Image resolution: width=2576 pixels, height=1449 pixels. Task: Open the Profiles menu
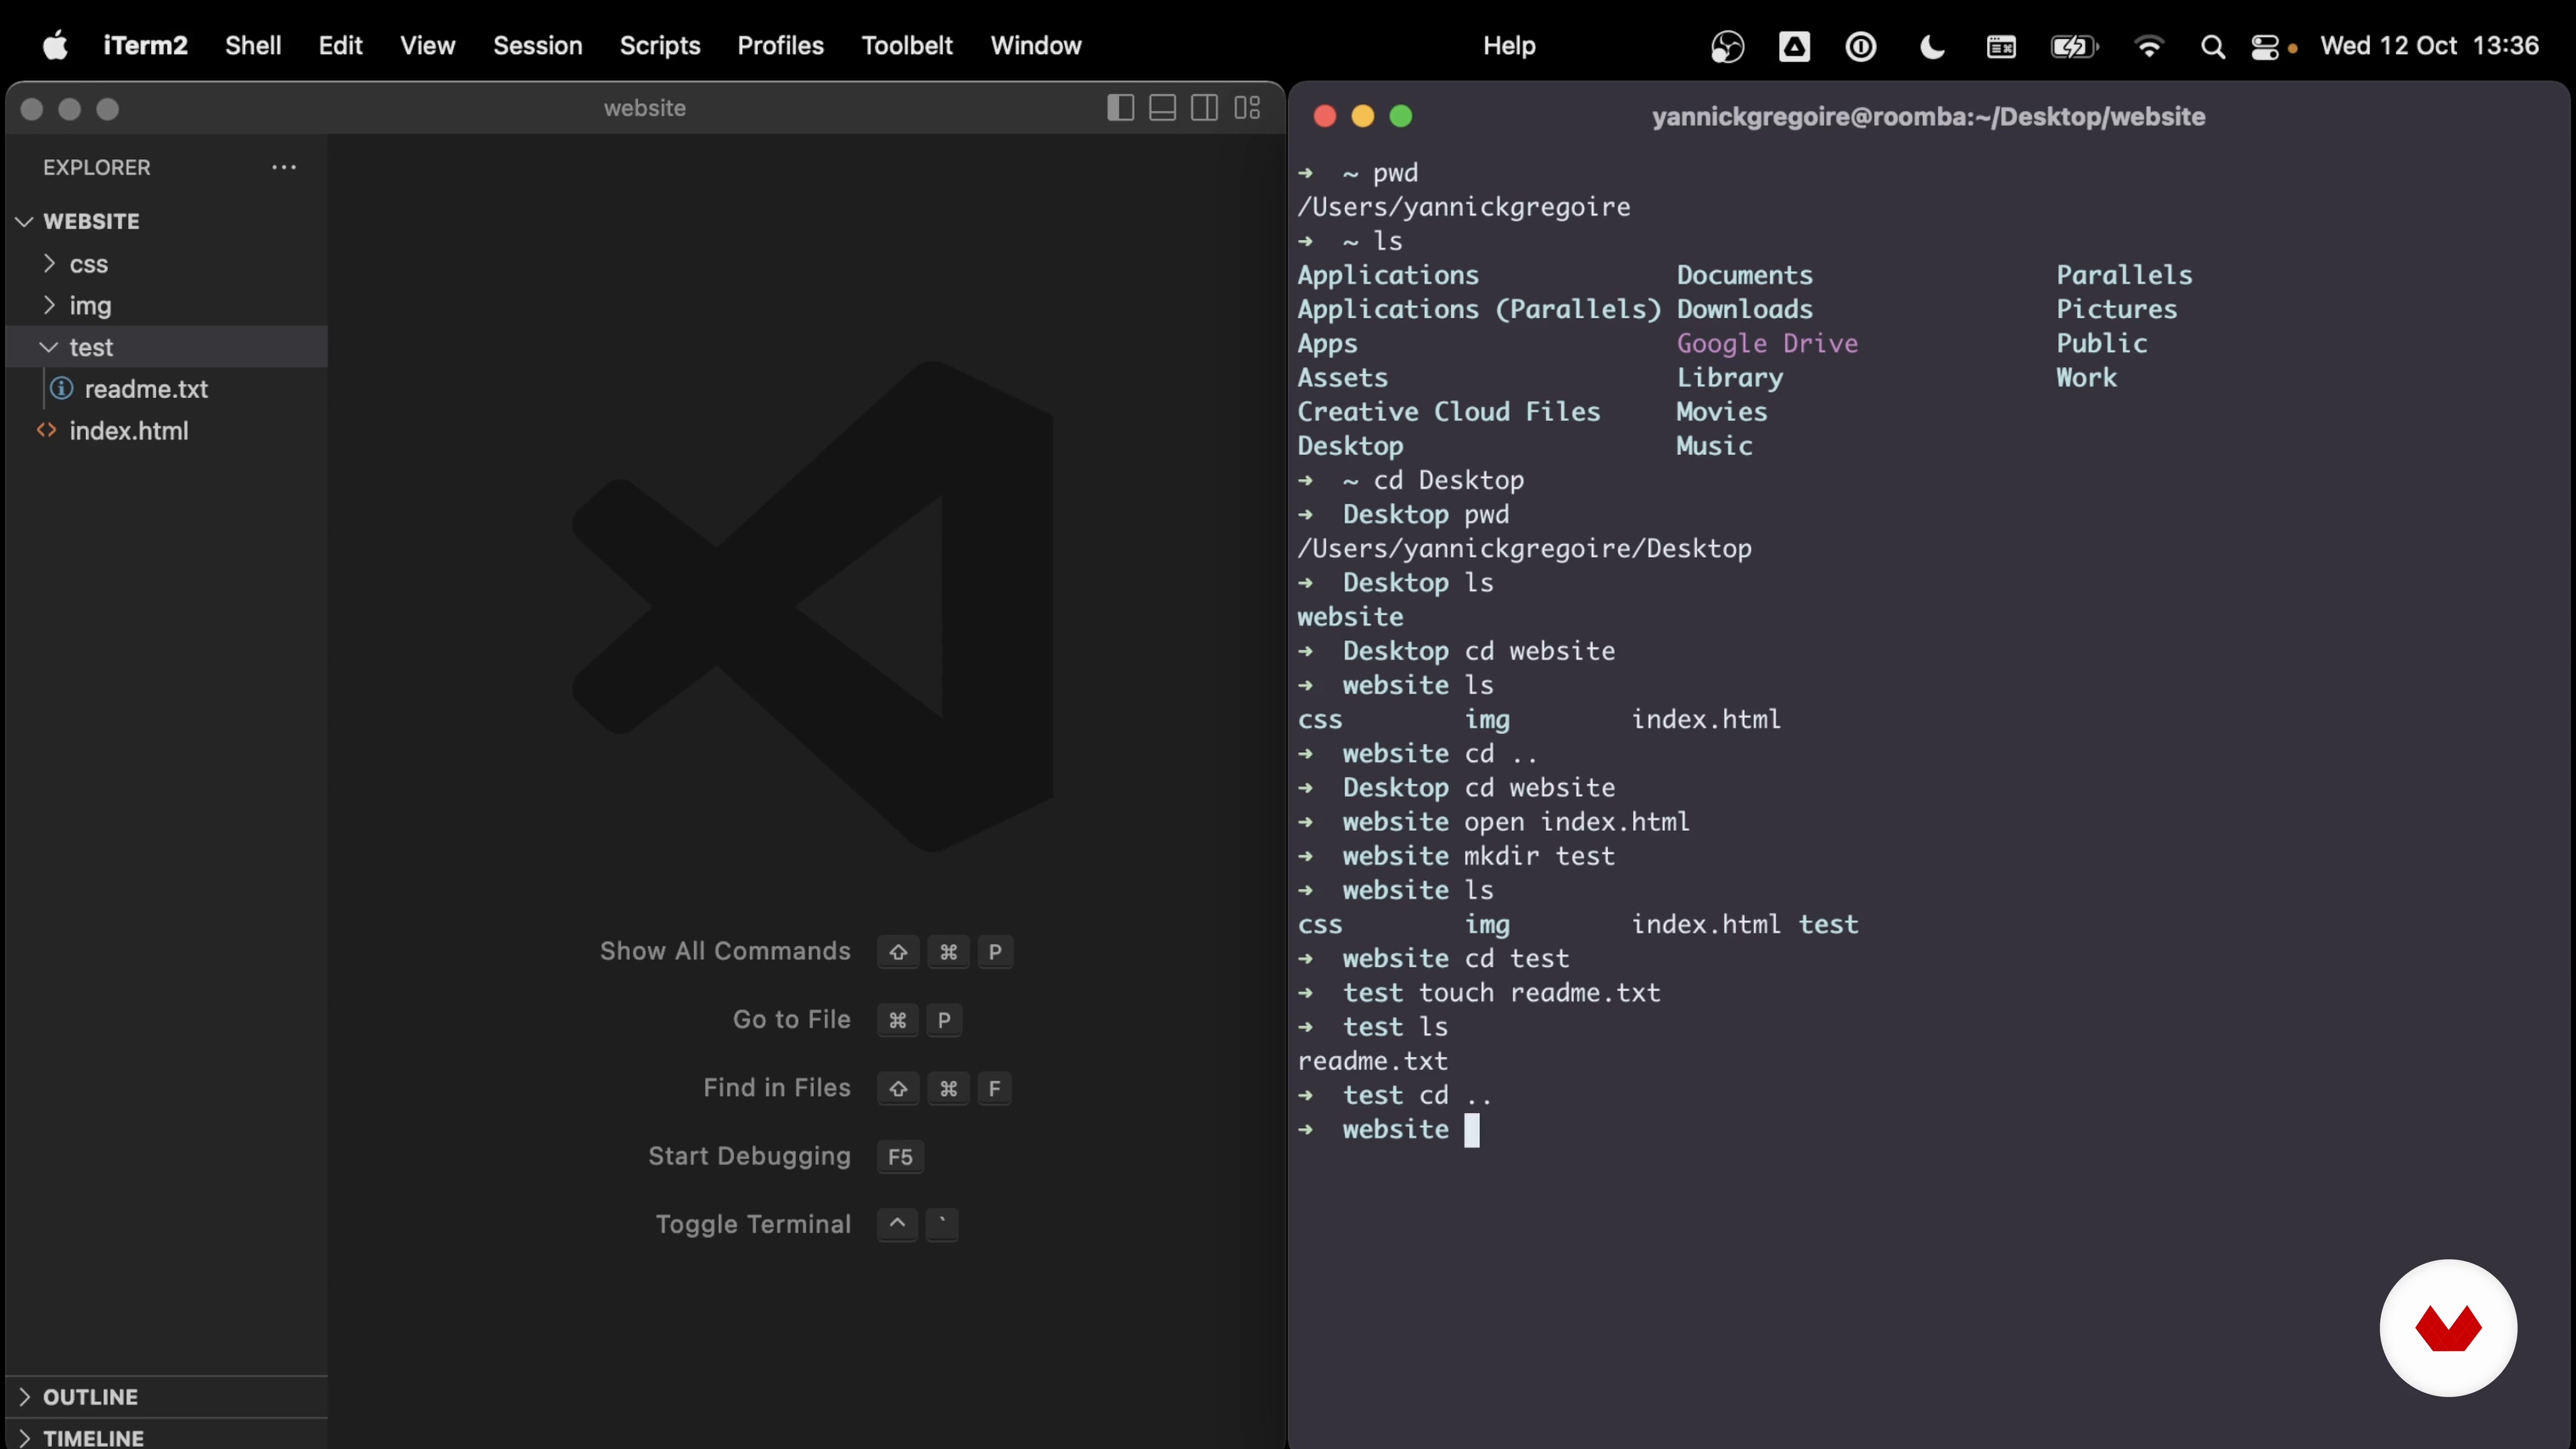coord(781,46)
